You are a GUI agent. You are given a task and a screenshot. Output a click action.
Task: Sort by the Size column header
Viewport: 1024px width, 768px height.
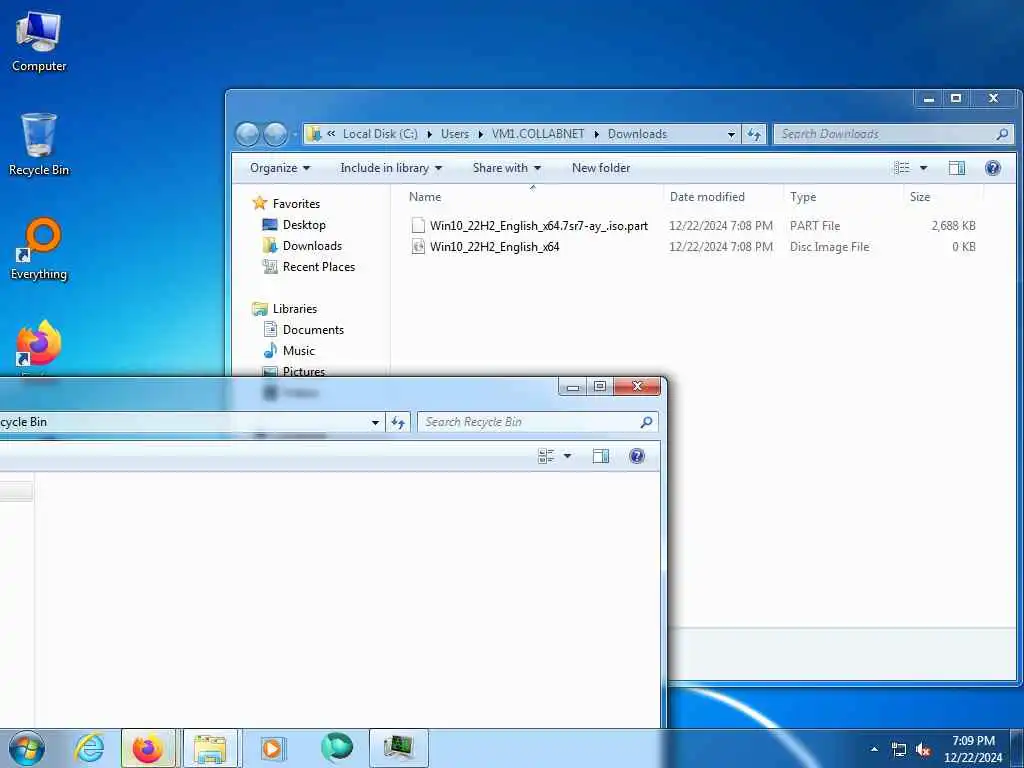click(x=920, y=197)
